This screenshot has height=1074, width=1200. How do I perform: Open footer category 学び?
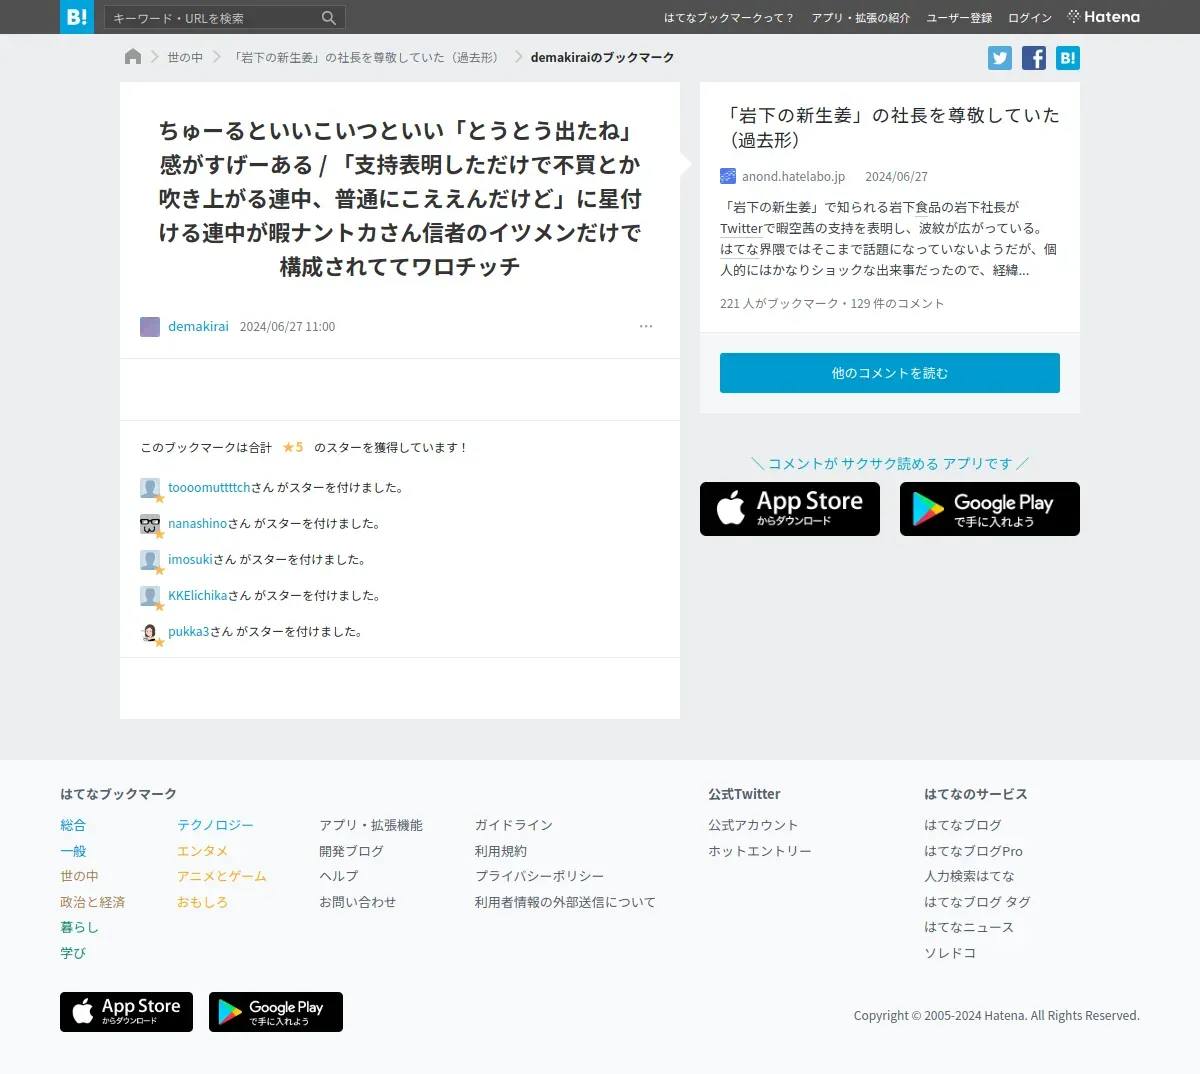(73, 953)
